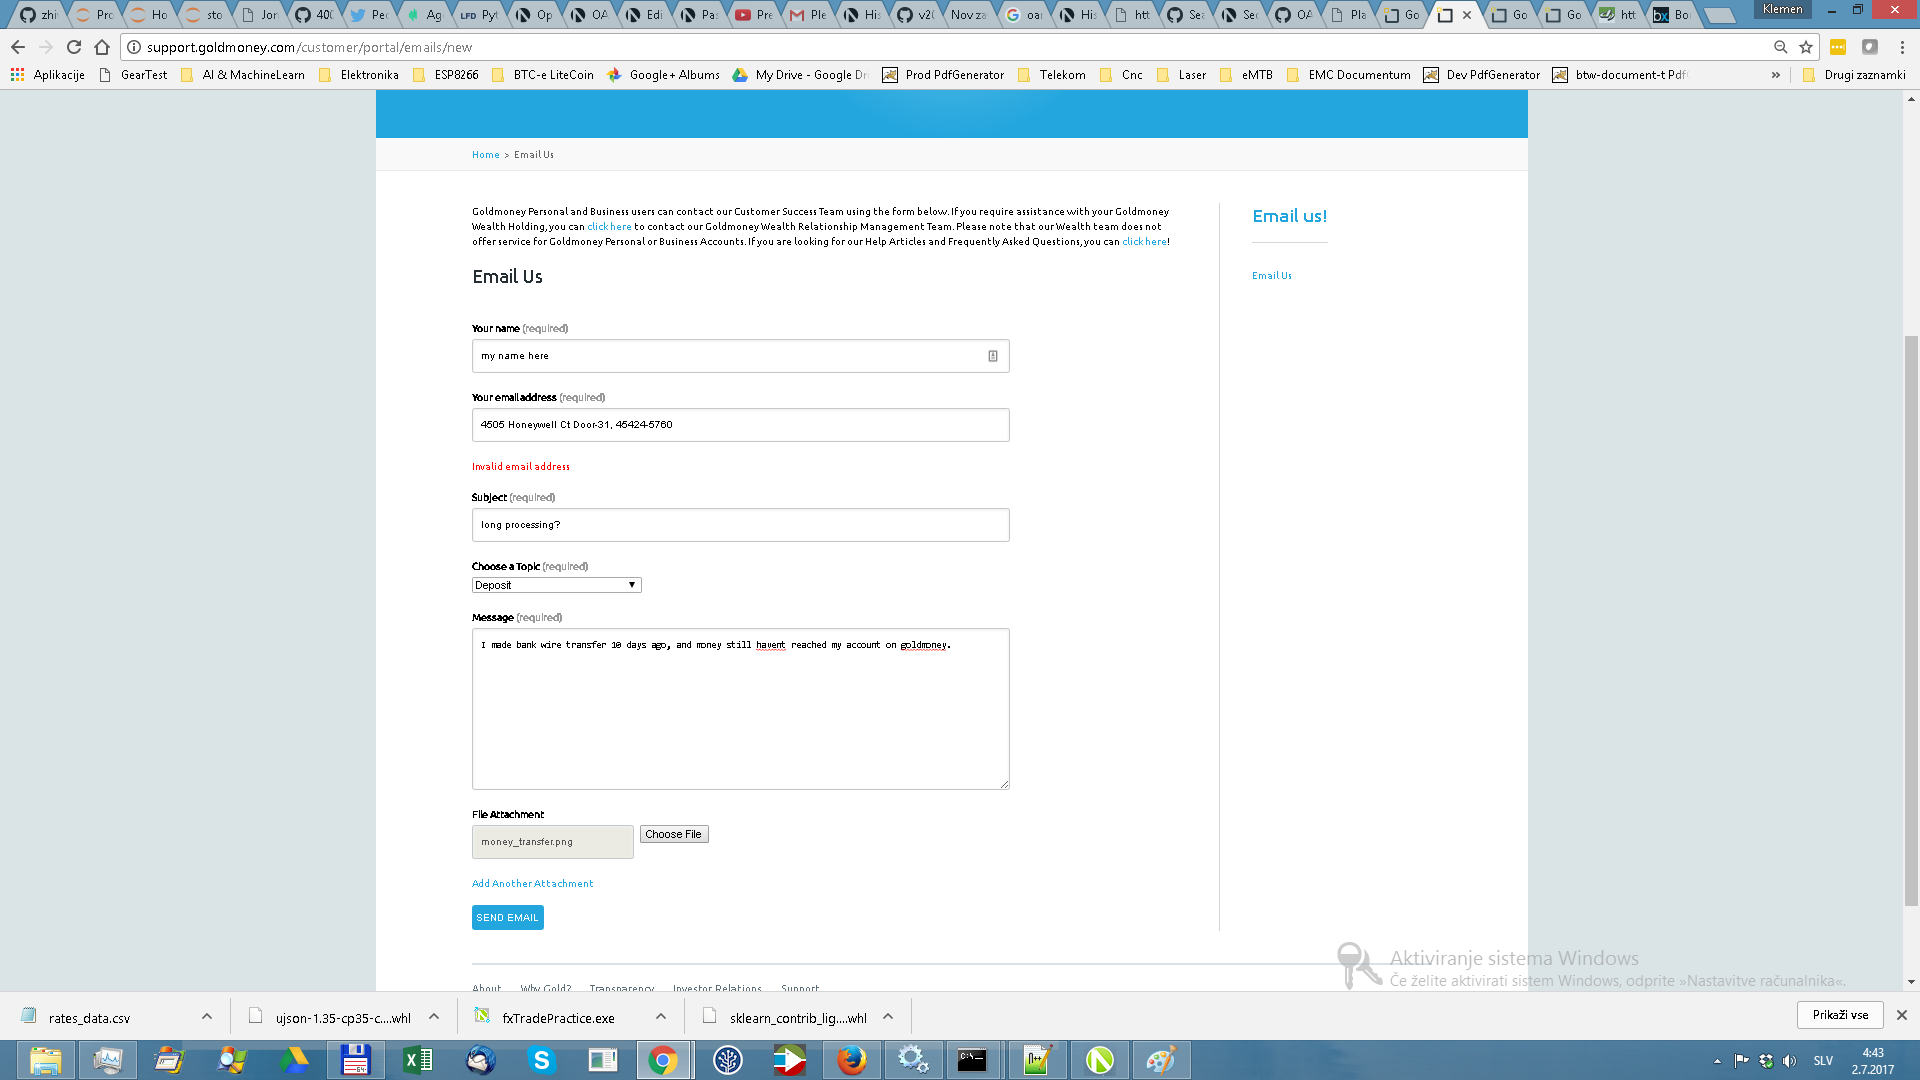Viewport: 1920px width, 1080px height.
Task: Click volume icon in system tray
Action: click(1789, 1061)
